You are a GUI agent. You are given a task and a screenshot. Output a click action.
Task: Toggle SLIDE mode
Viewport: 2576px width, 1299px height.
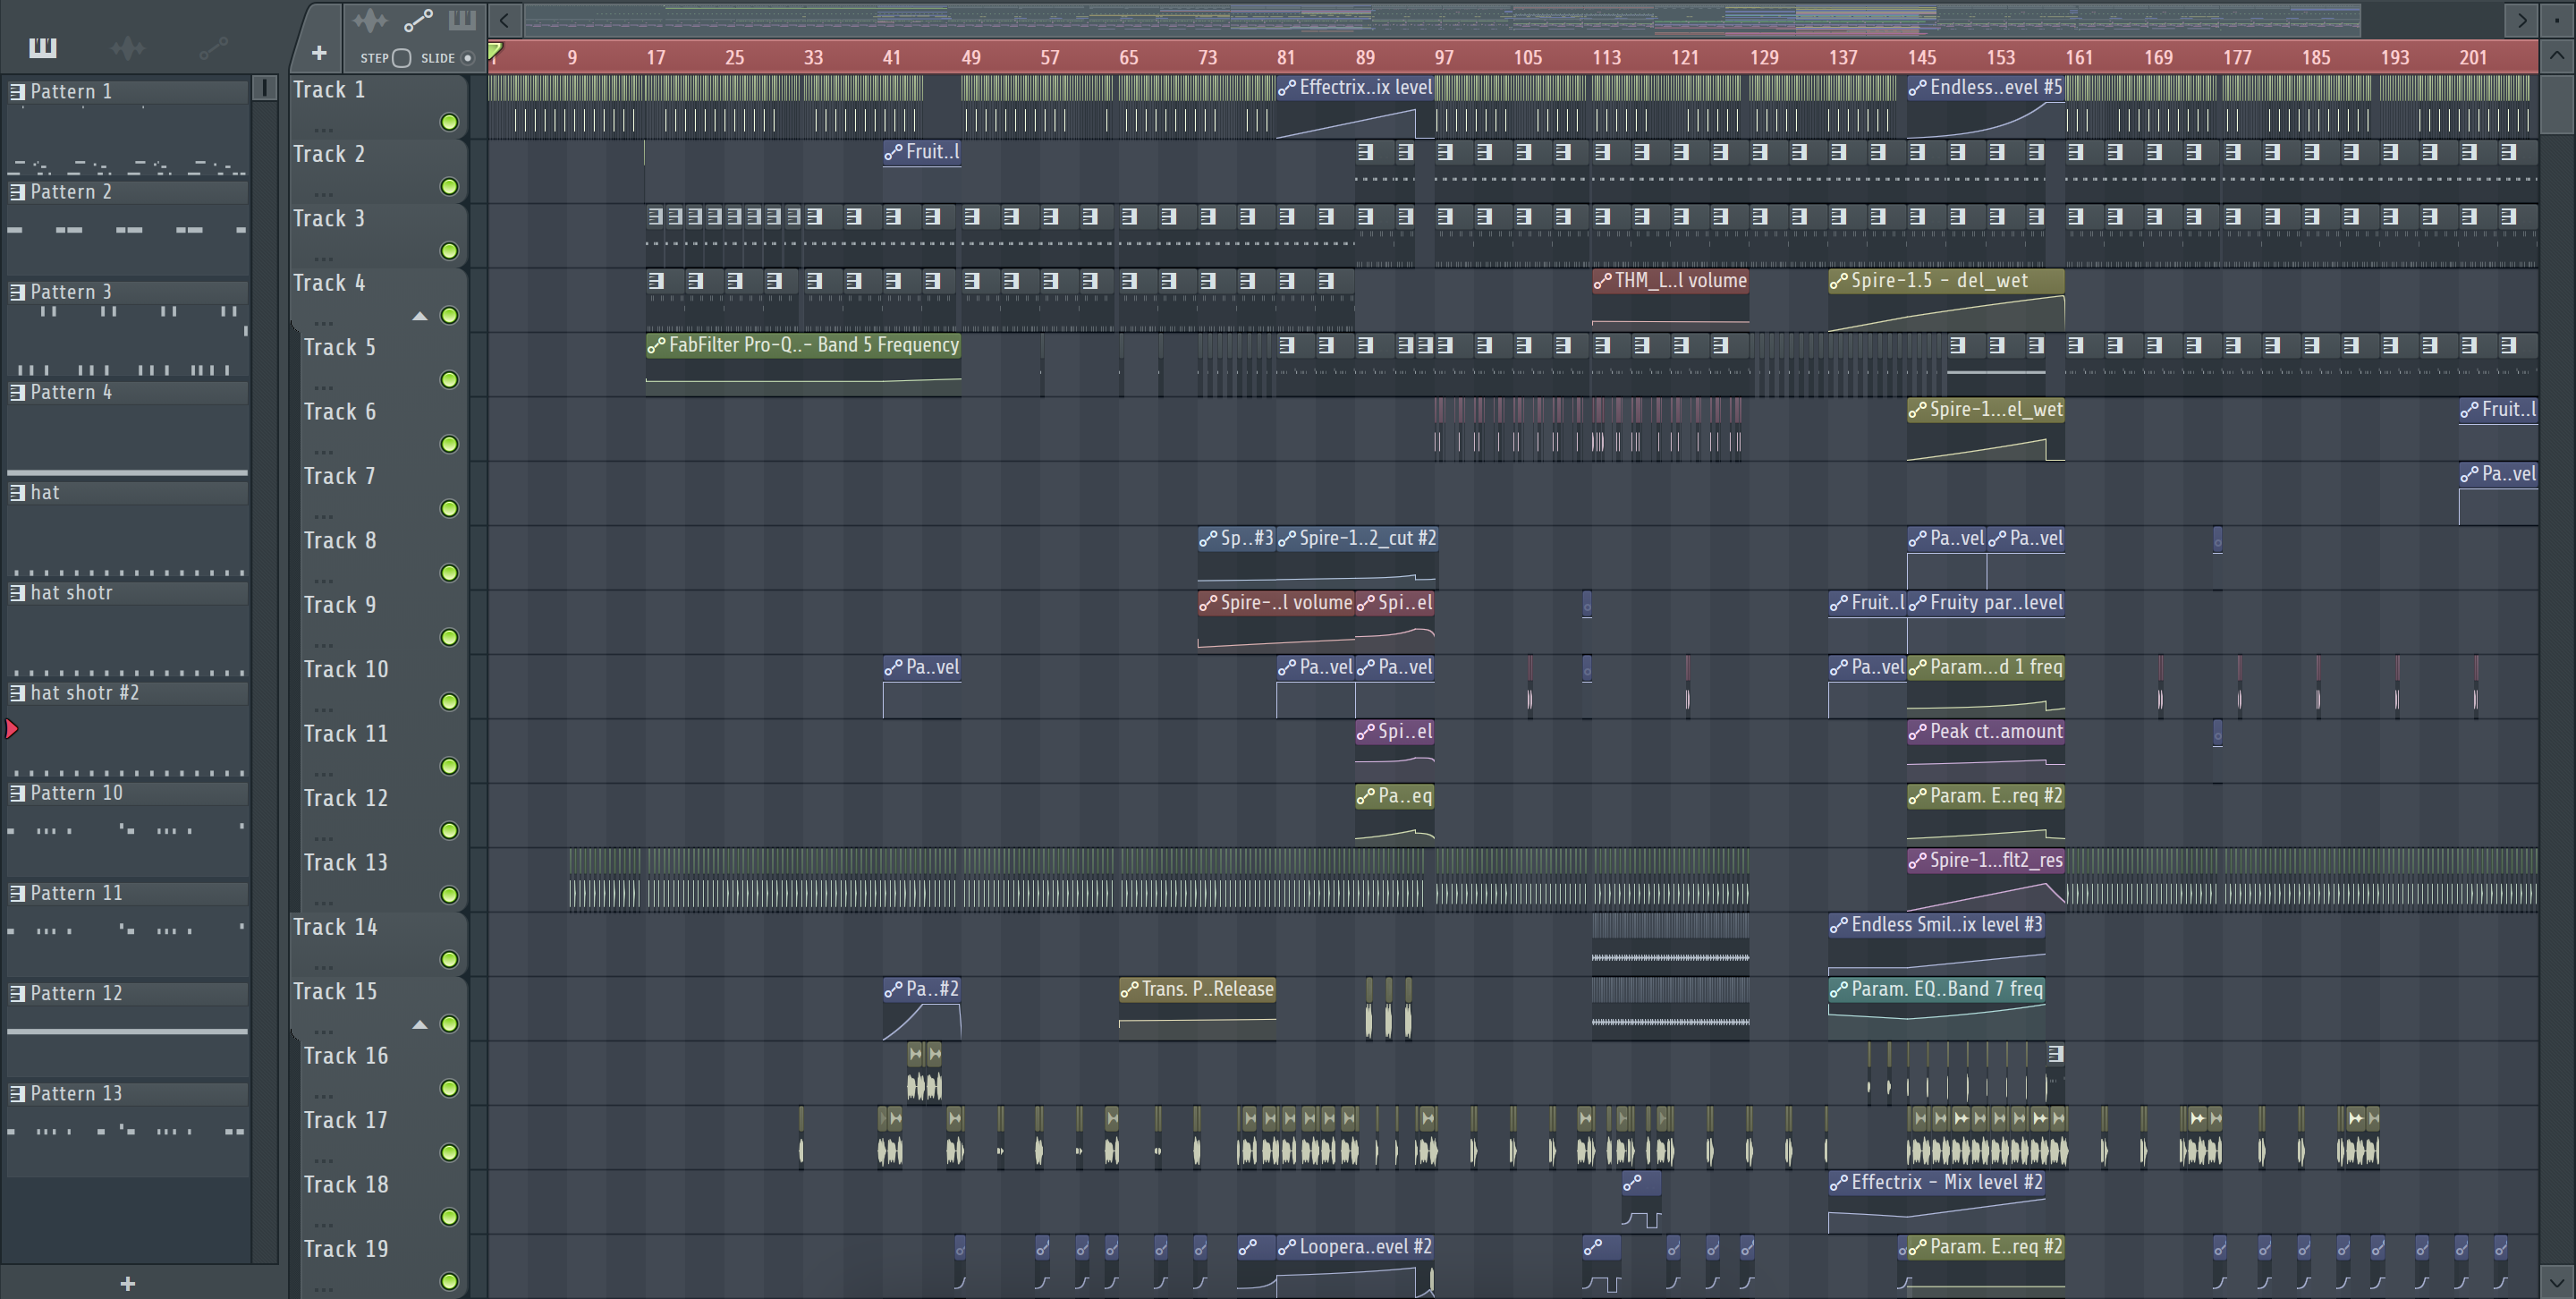(x=466, y=58)
